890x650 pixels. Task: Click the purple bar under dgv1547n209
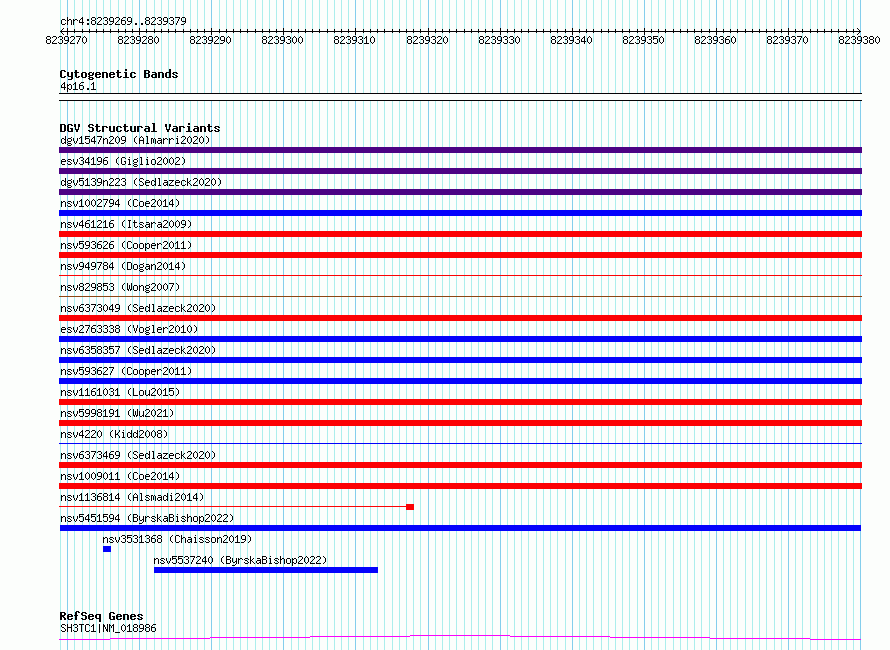click(x=460, y=150)
